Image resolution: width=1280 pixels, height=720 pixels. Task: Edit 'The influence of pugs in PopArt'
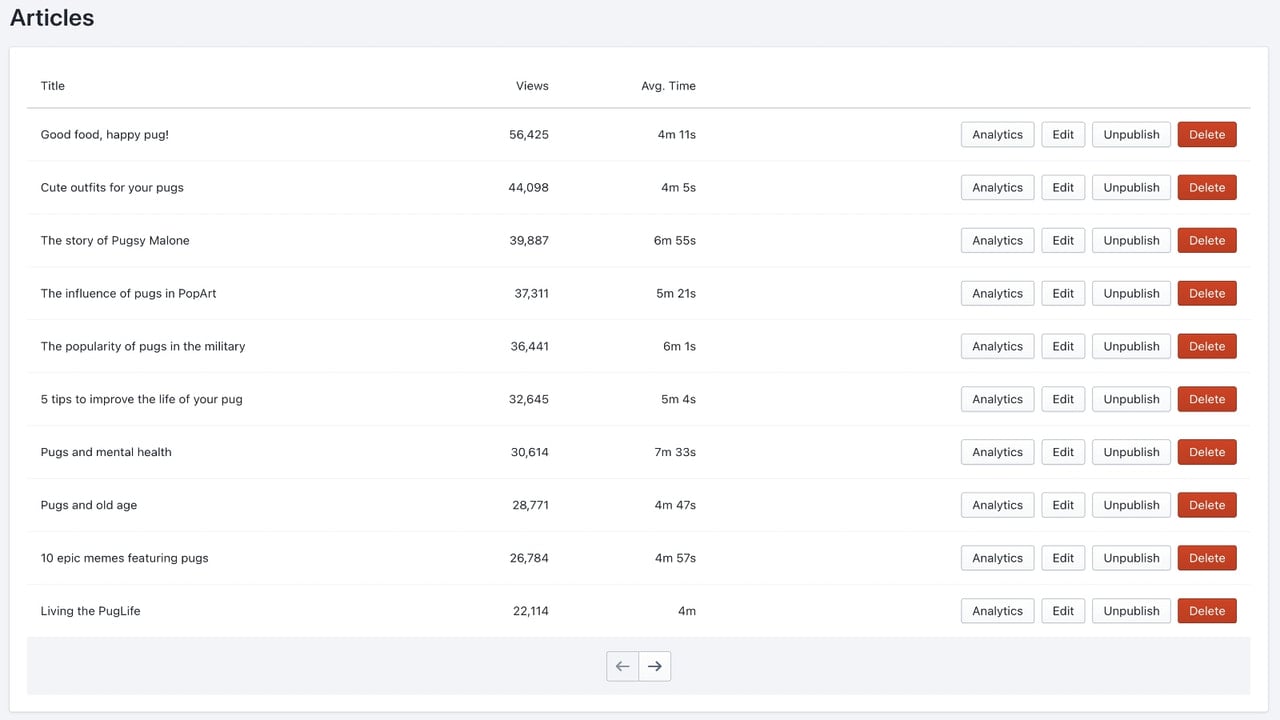pyautogui.click(x=1063, y=294)
